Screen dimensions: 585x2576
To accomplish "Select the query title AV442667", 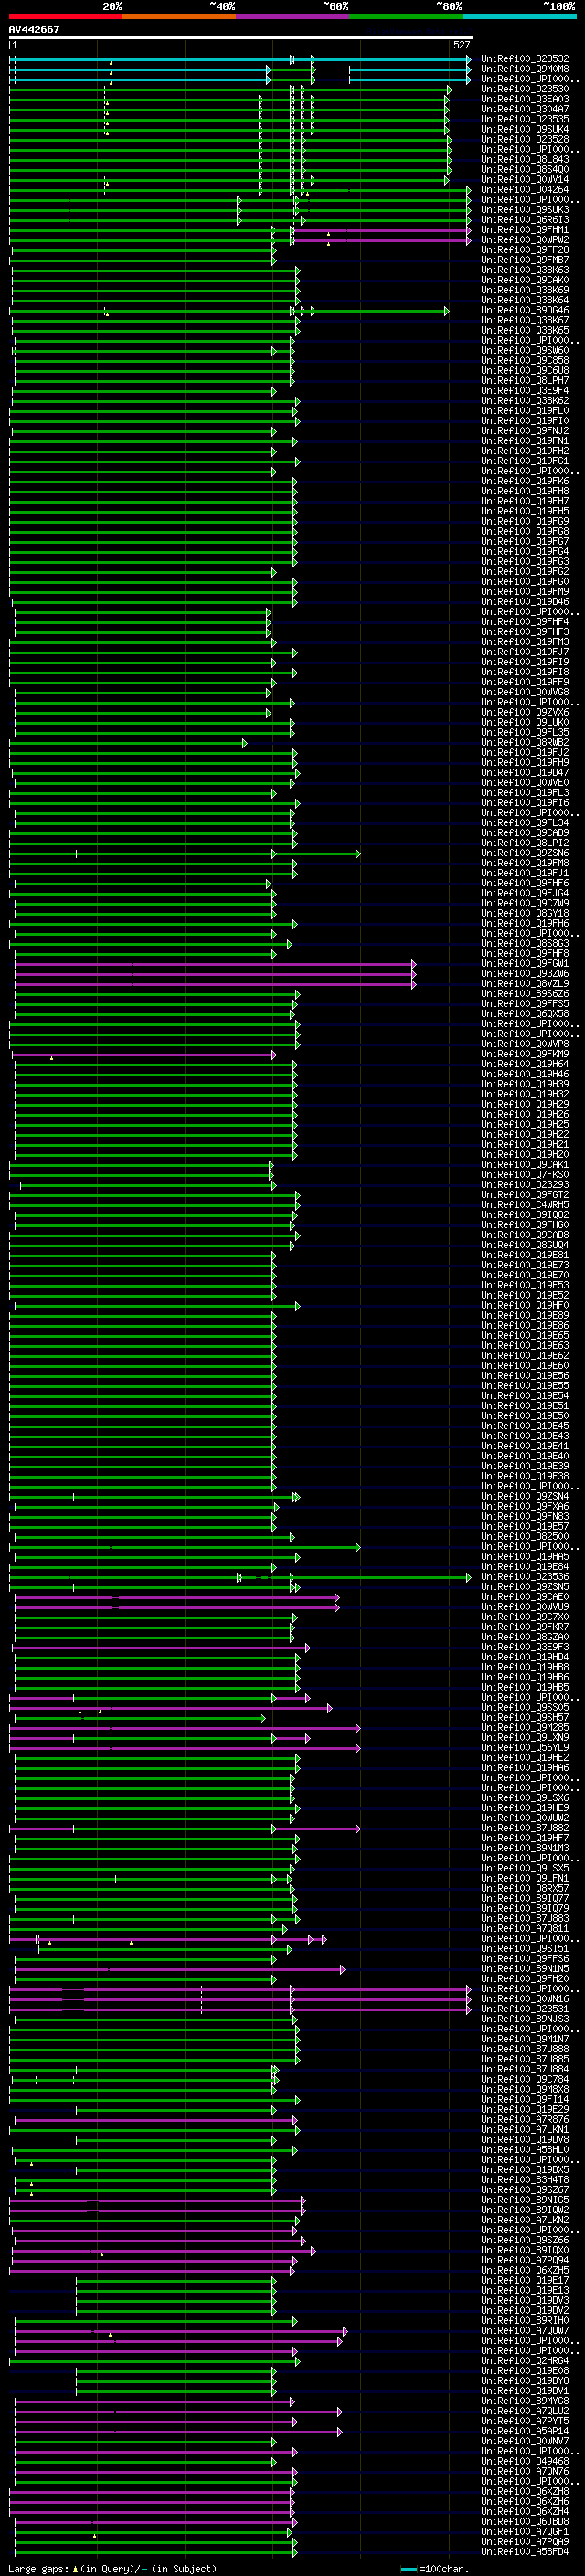I will [x=34, y=29].
